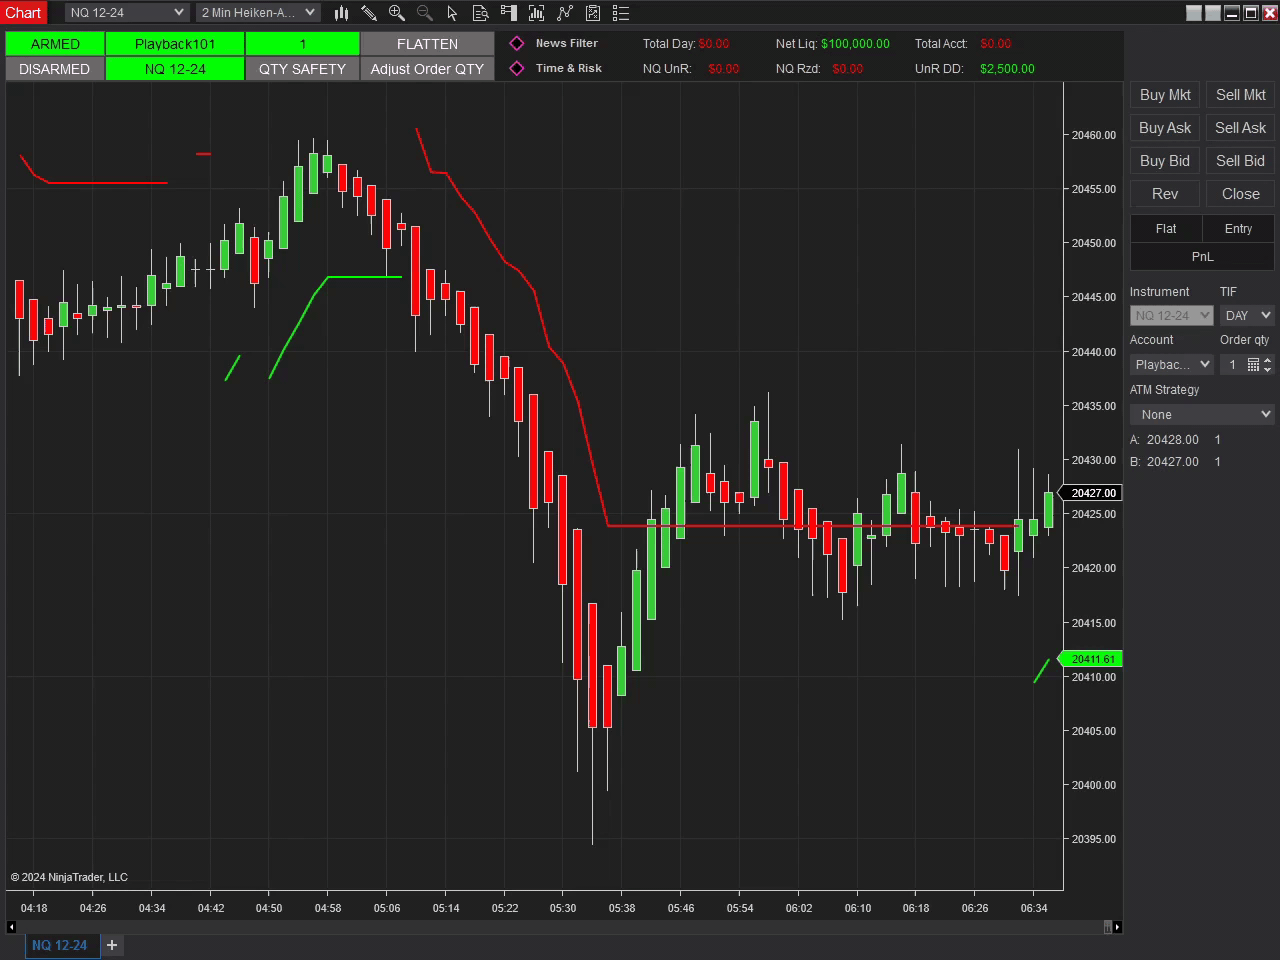Enable the ARMED toggle
This screenshot has height=960, width=1280.
54,43
